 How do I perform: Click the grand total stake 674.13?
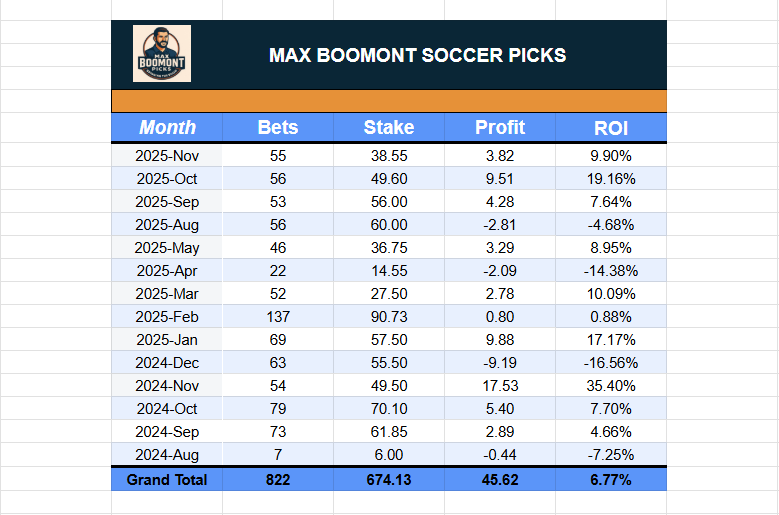click(x=388, y=480)
